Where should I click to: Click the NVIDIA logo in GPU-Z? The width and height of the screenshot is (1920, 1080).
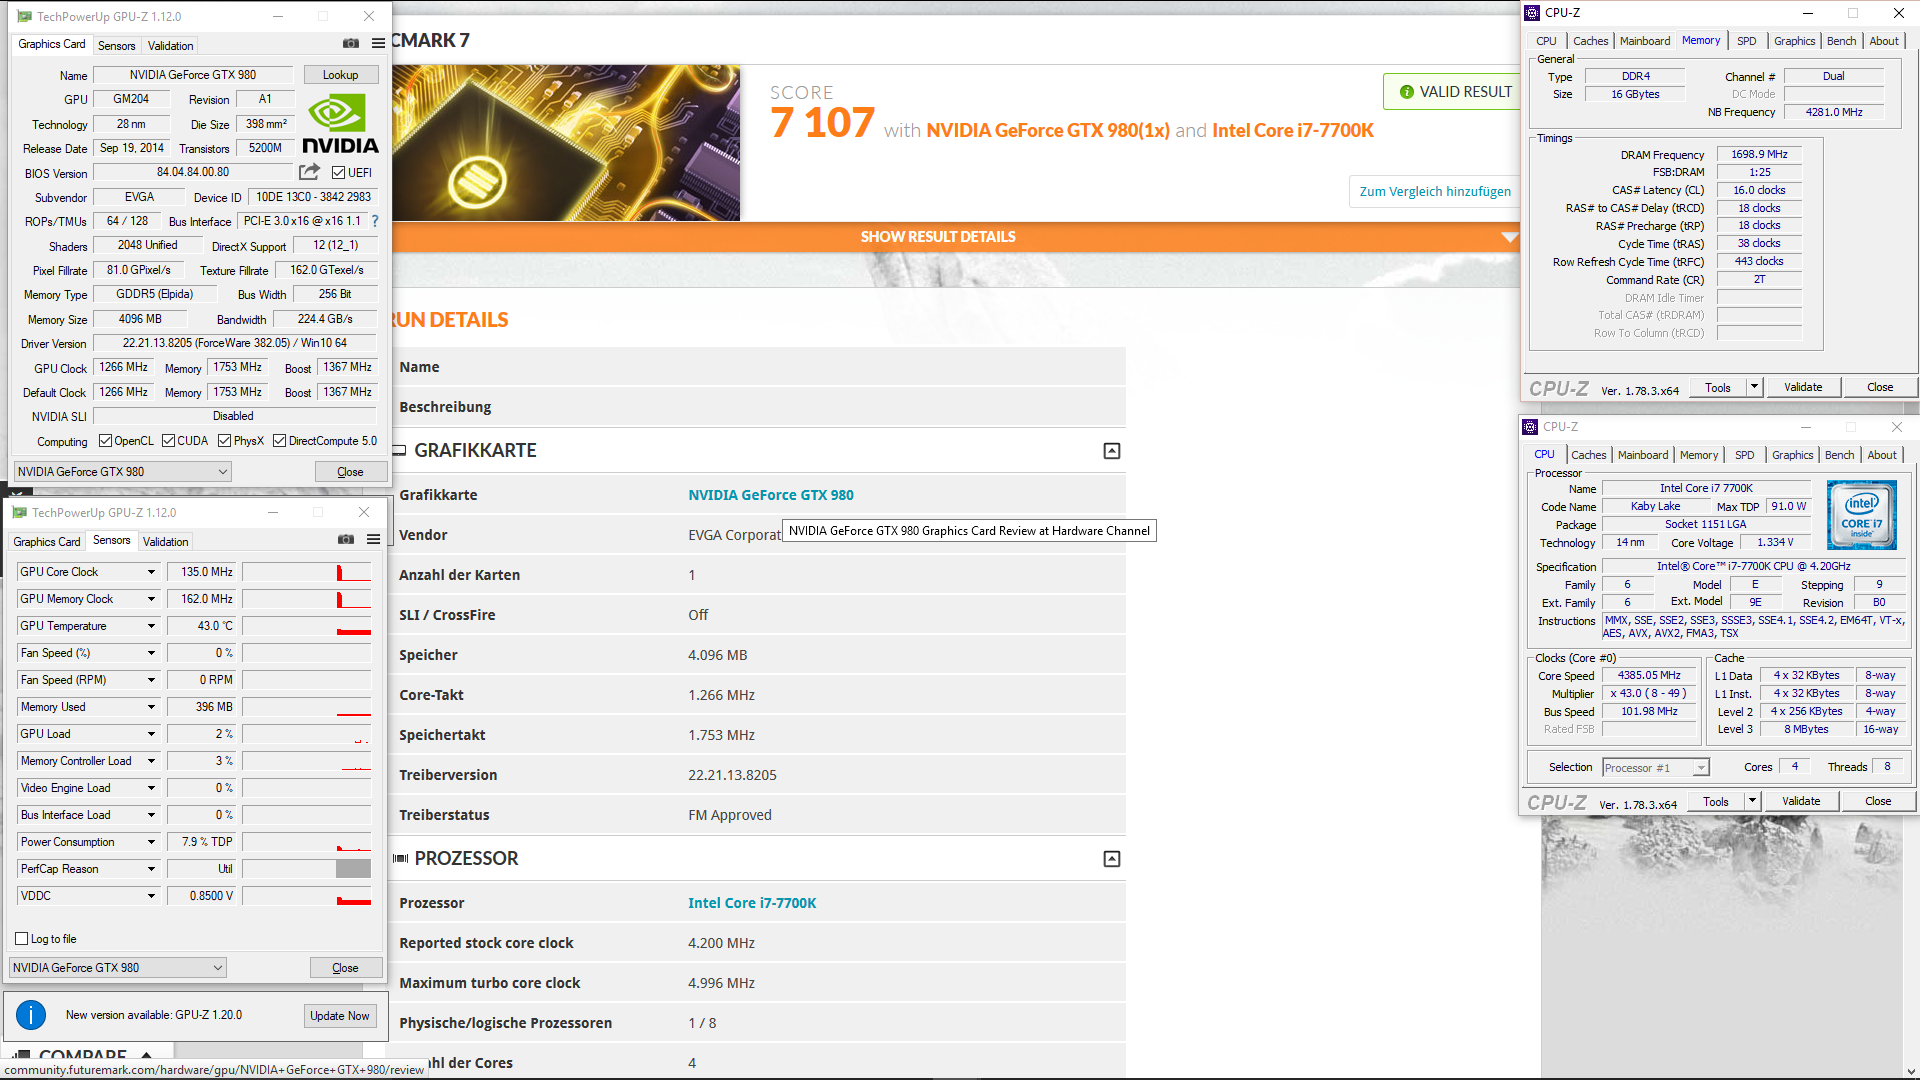click(340, 124)
